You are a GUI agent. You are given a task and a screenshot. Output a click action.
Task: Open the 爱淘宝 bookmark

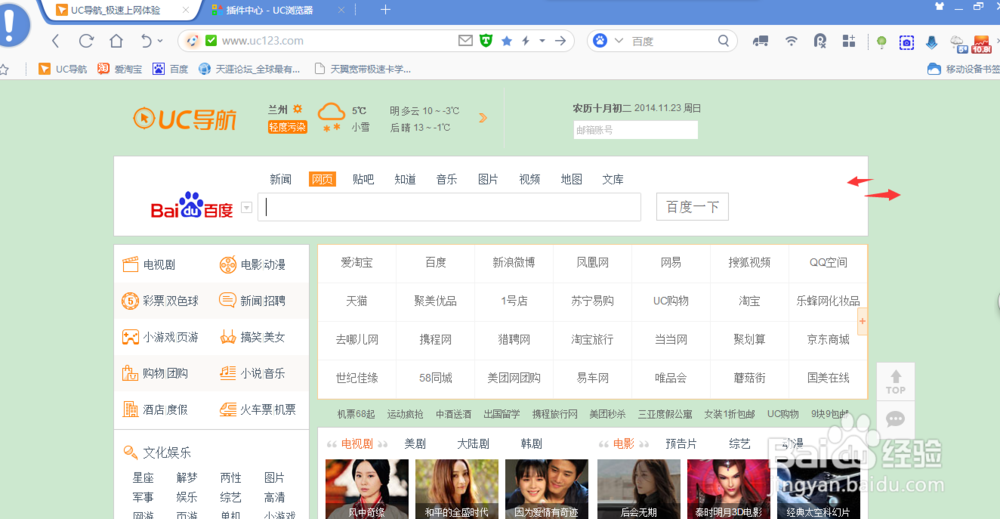pos(120,69)
